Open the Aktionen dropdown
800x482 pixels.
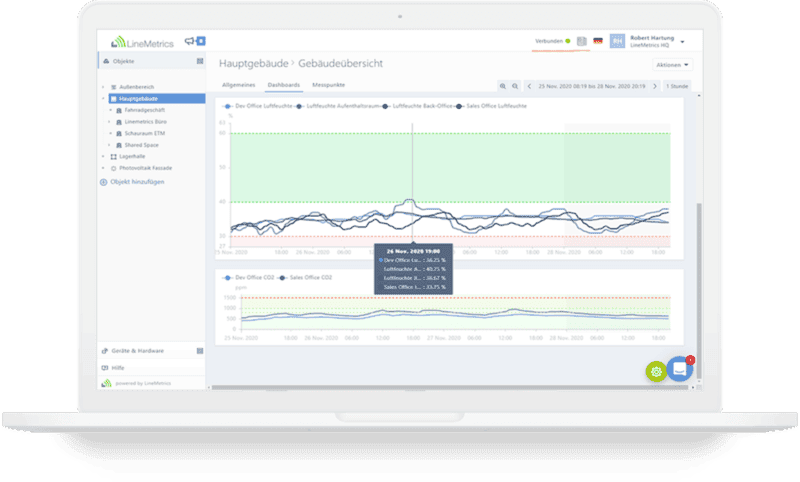[673, 64]
